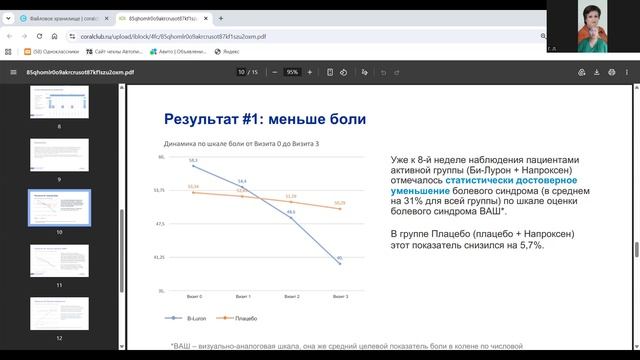
Task: Select page 9 thumbnail
Action: click(x=59, y=155)
